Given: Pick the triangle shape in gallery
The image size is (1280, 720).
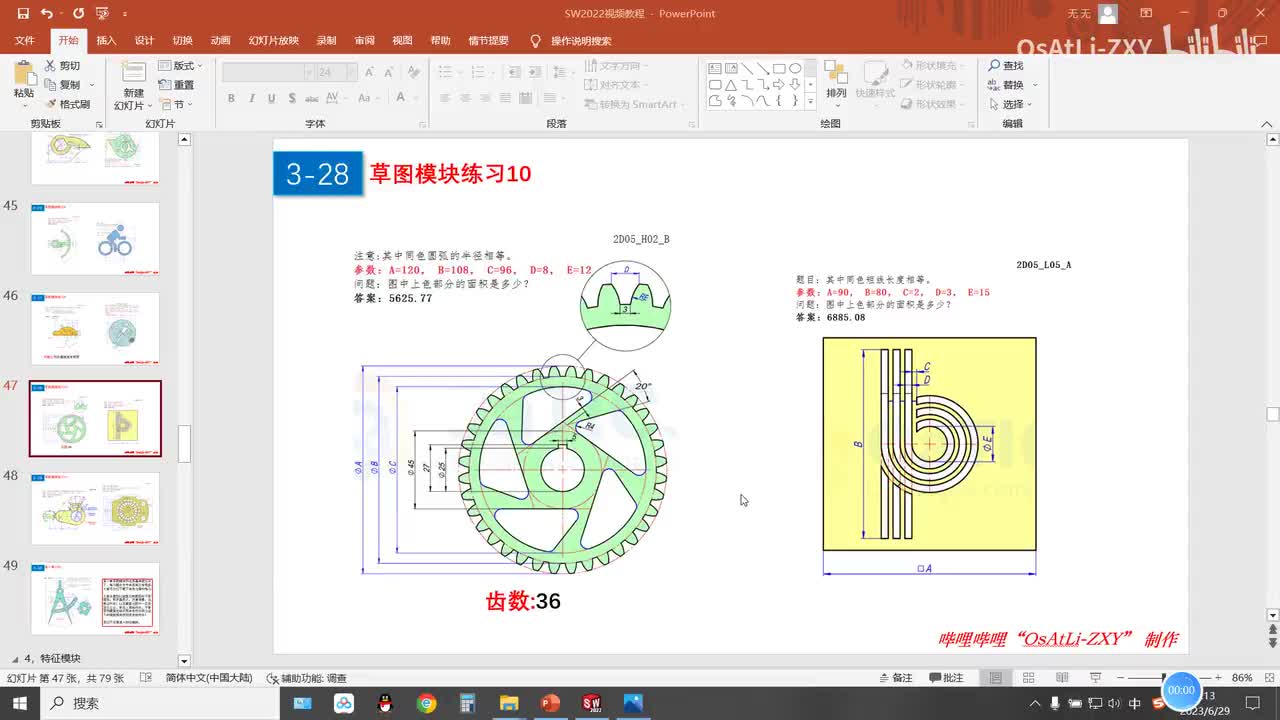Looking at the screenshot, I should coord(731,84).
